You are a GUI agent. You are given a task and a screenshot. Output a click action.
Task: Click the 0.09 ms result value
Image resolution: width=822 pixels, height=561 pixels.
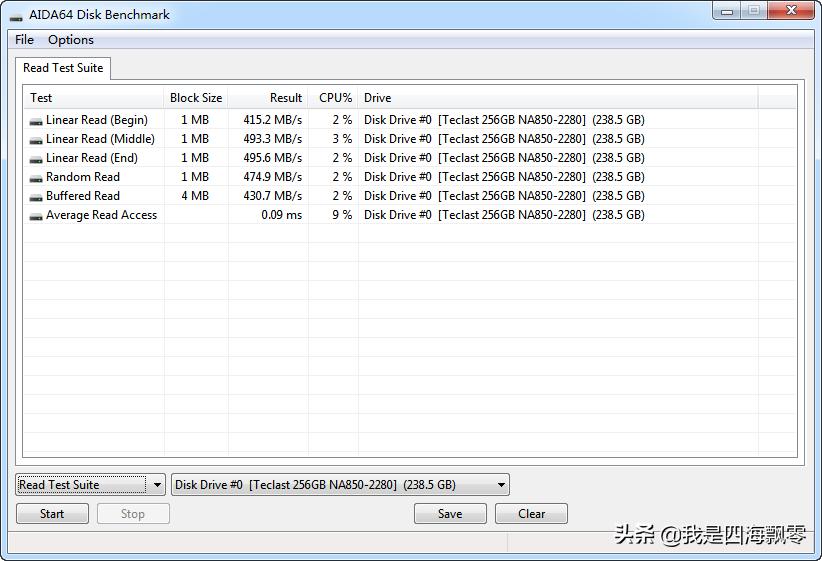point(282,215)
